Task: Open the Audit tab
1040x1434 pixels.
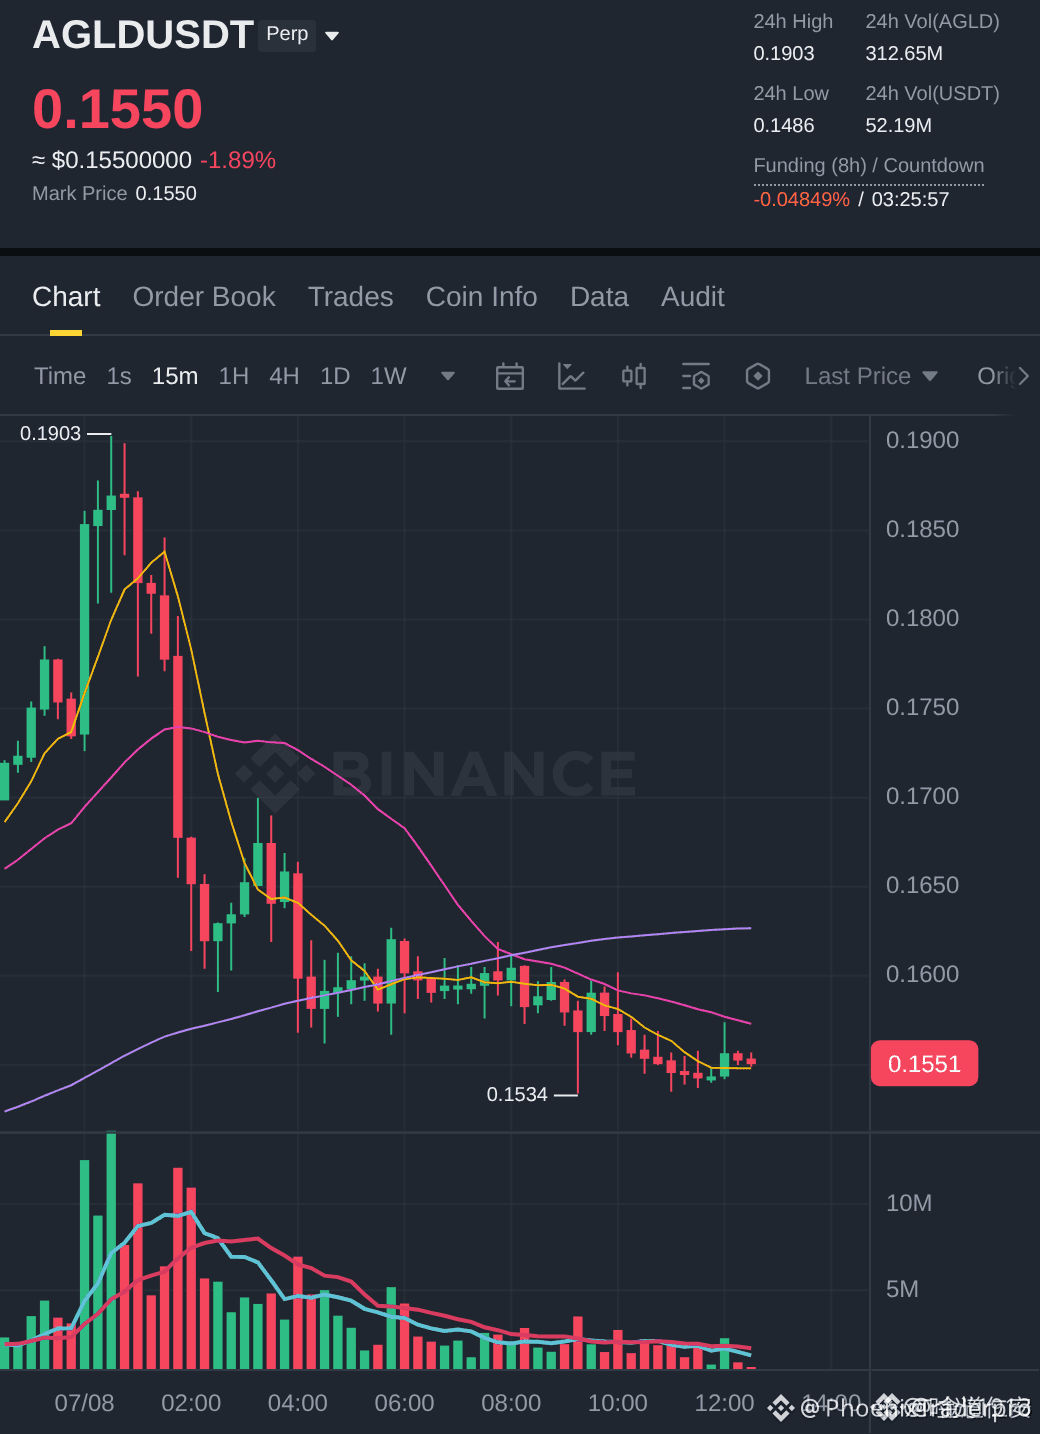Action: click(x=692, y=297)
